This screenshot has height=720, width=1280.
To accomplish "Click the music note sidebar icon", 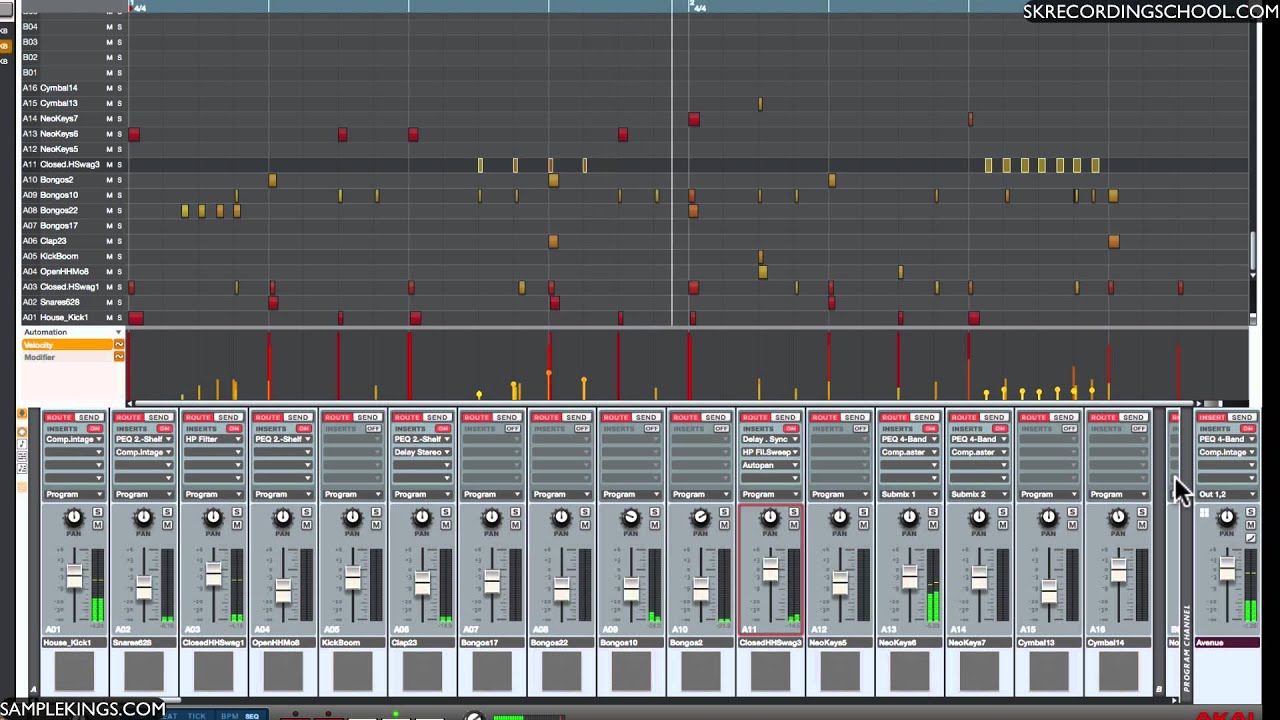I will pos(22,444).
